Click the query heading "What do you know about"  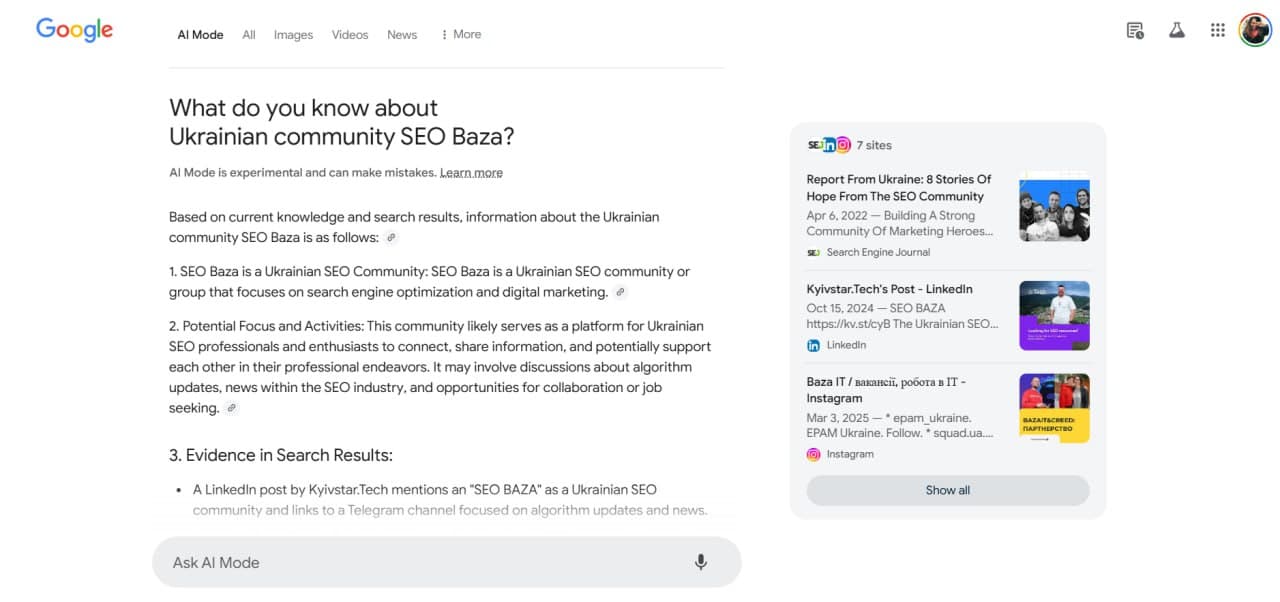[x=304, y=108]
